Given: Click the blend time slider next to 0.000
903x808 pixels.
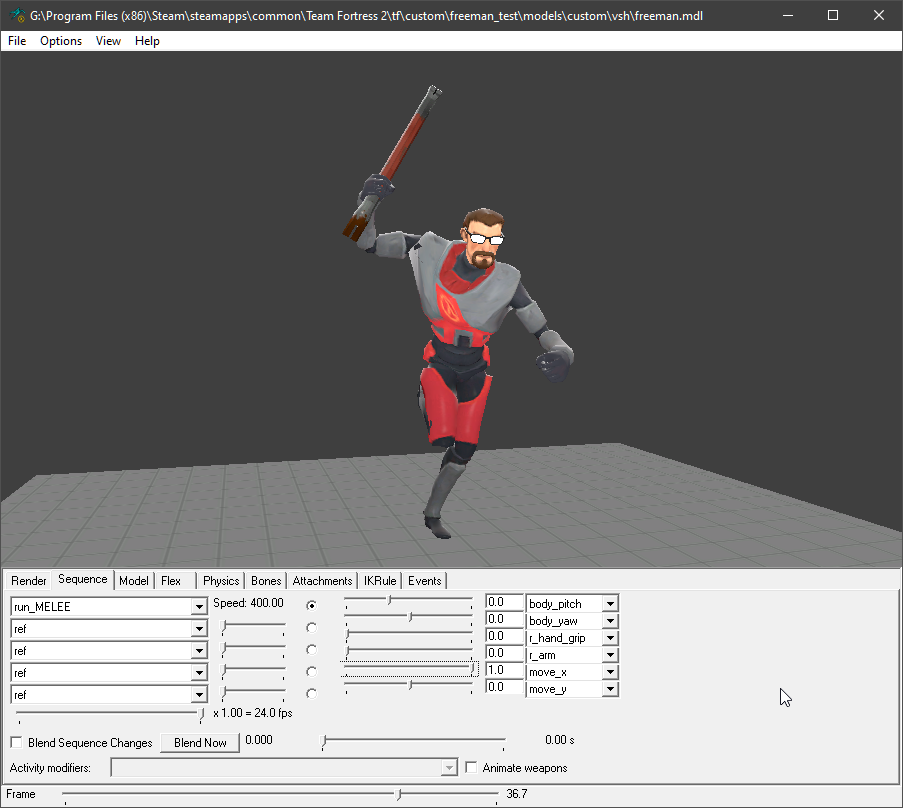Looking at the screenshot, I should 413,742.
